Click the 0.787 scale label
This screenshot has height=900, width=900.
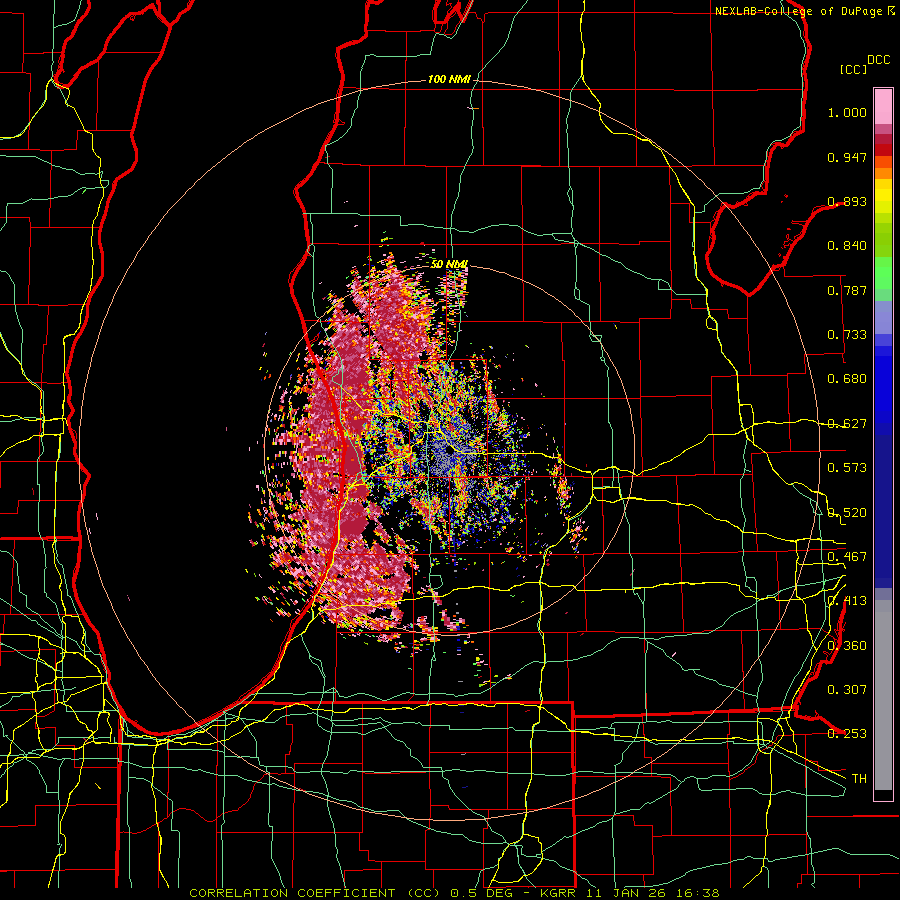(x=847, y=290)
